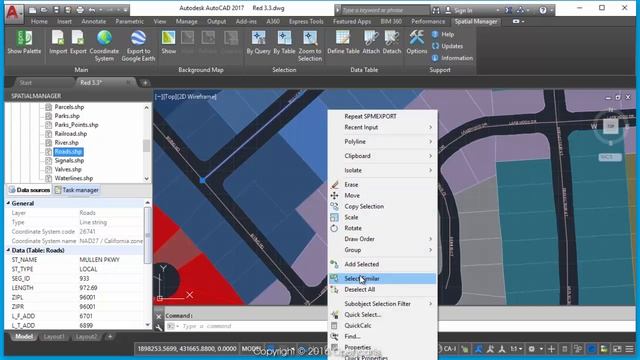The width and height of the screenshot is (640, 360).
Task: Select Roads.shp in the tree
Action: [x=68, y=152]
